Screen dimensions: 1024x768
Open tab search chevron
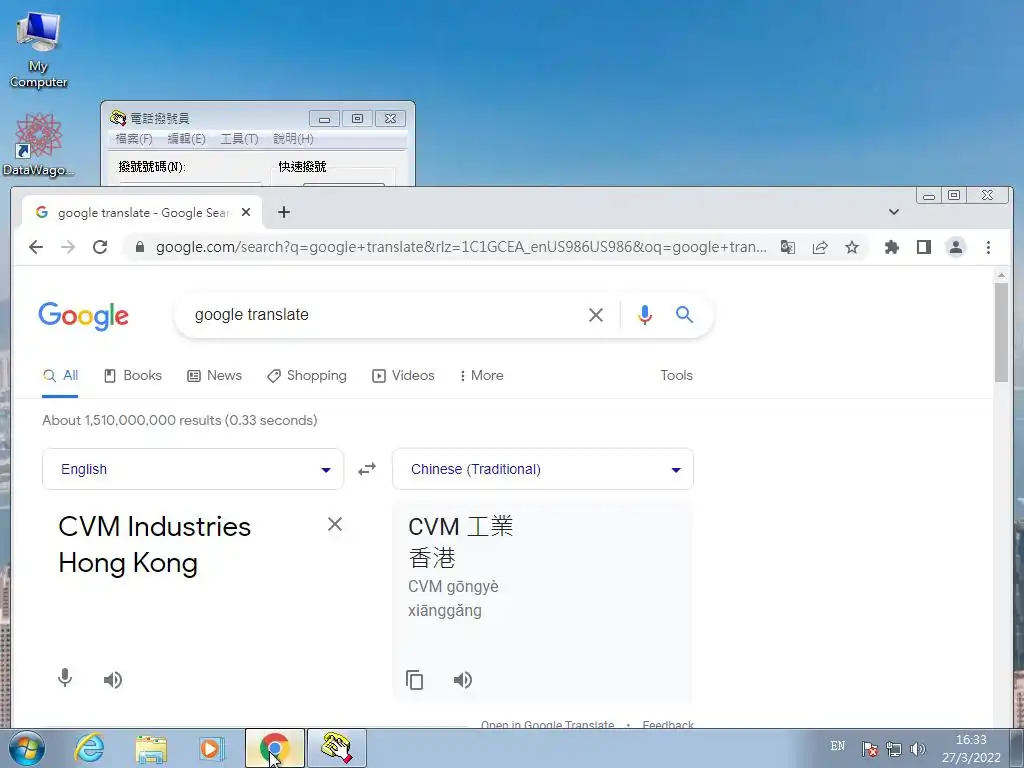(894, 212)
